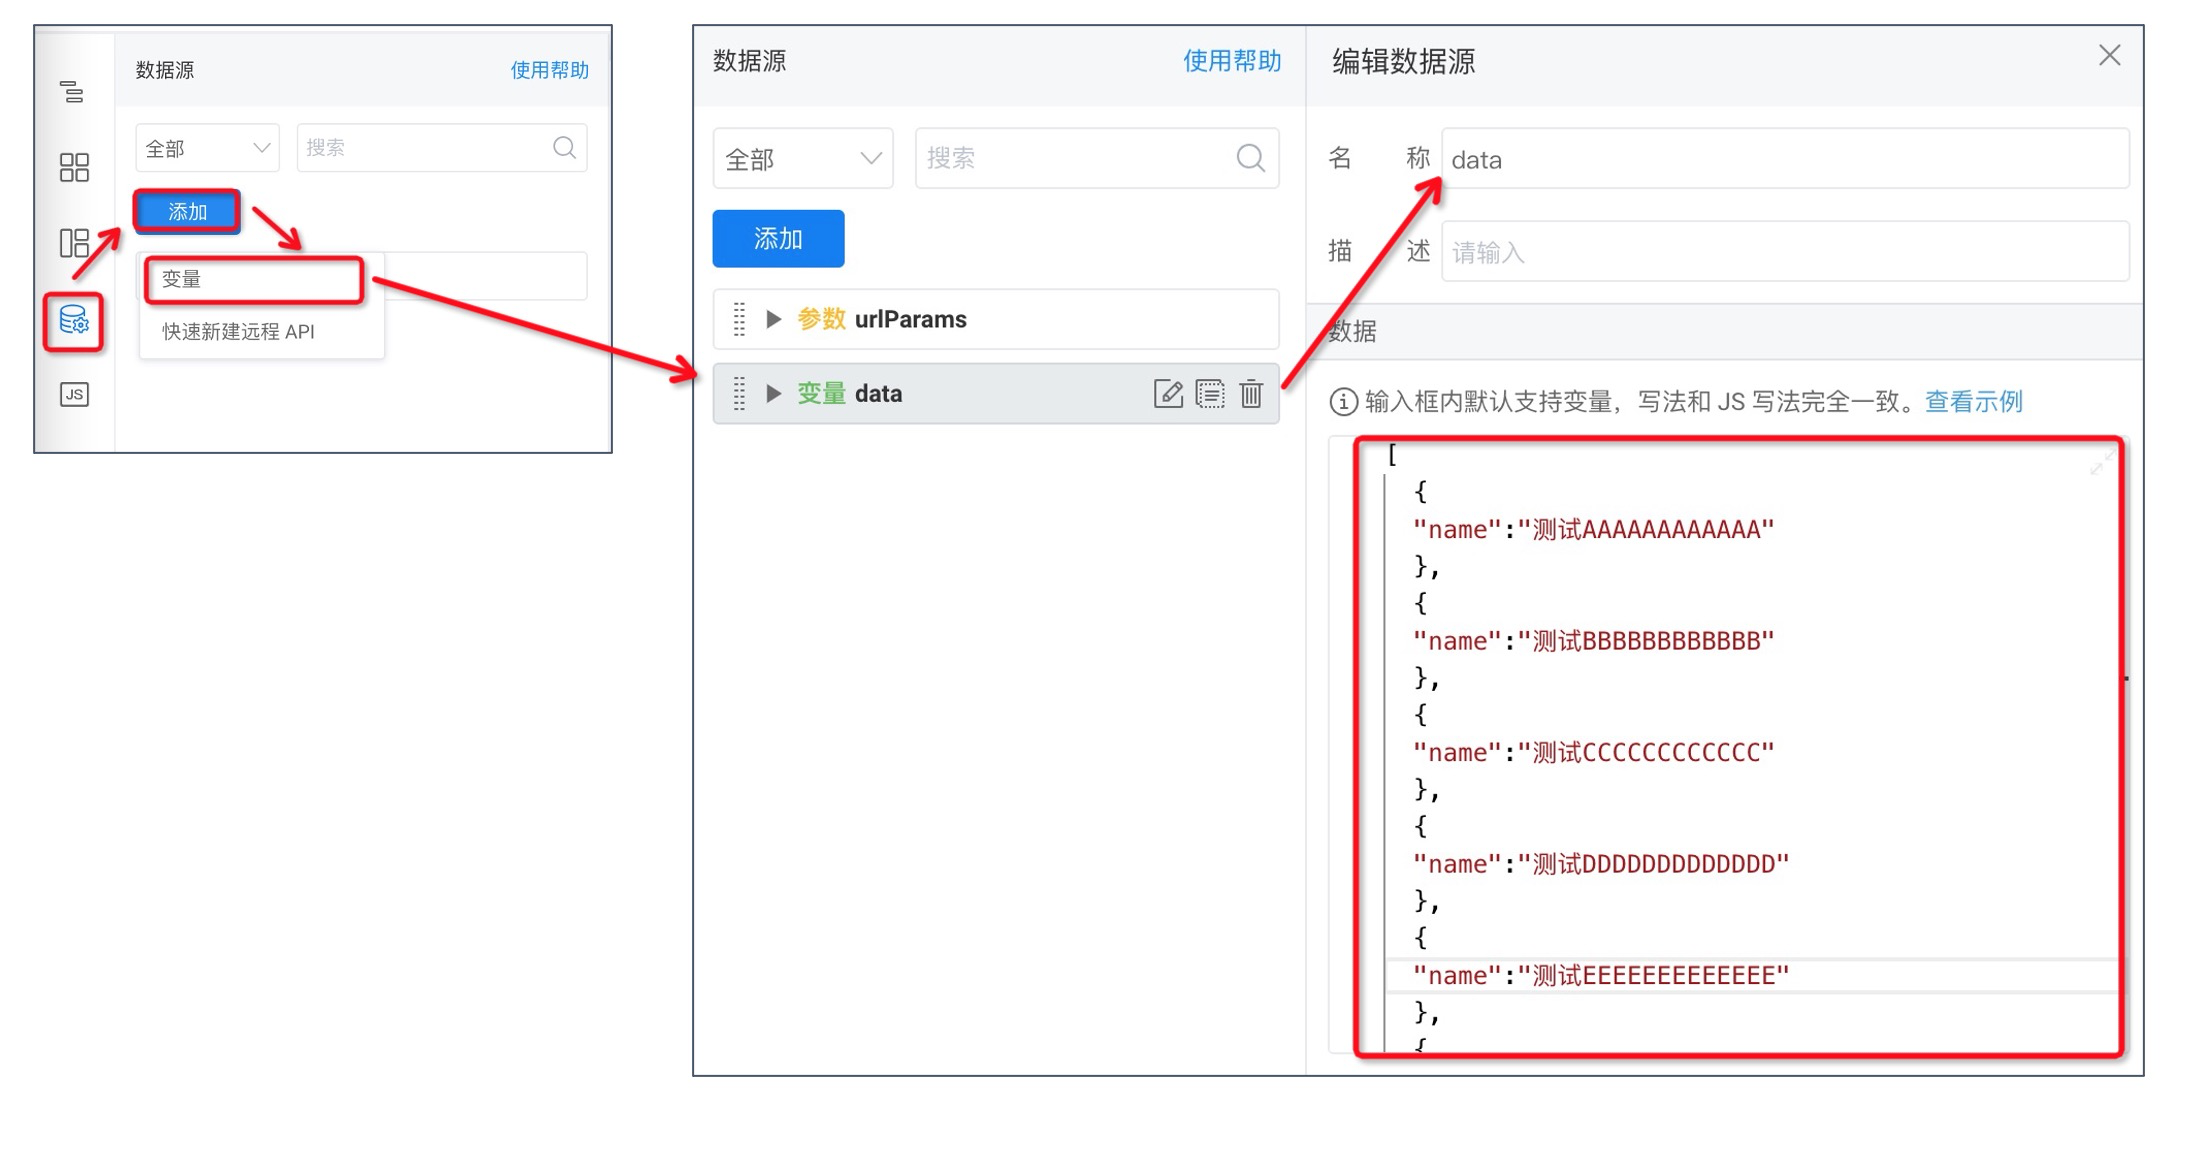Click code line "测试DDDDDDDDDDDDD"
Viewport: 2198px width, 1156px height.
point(1600,864)
